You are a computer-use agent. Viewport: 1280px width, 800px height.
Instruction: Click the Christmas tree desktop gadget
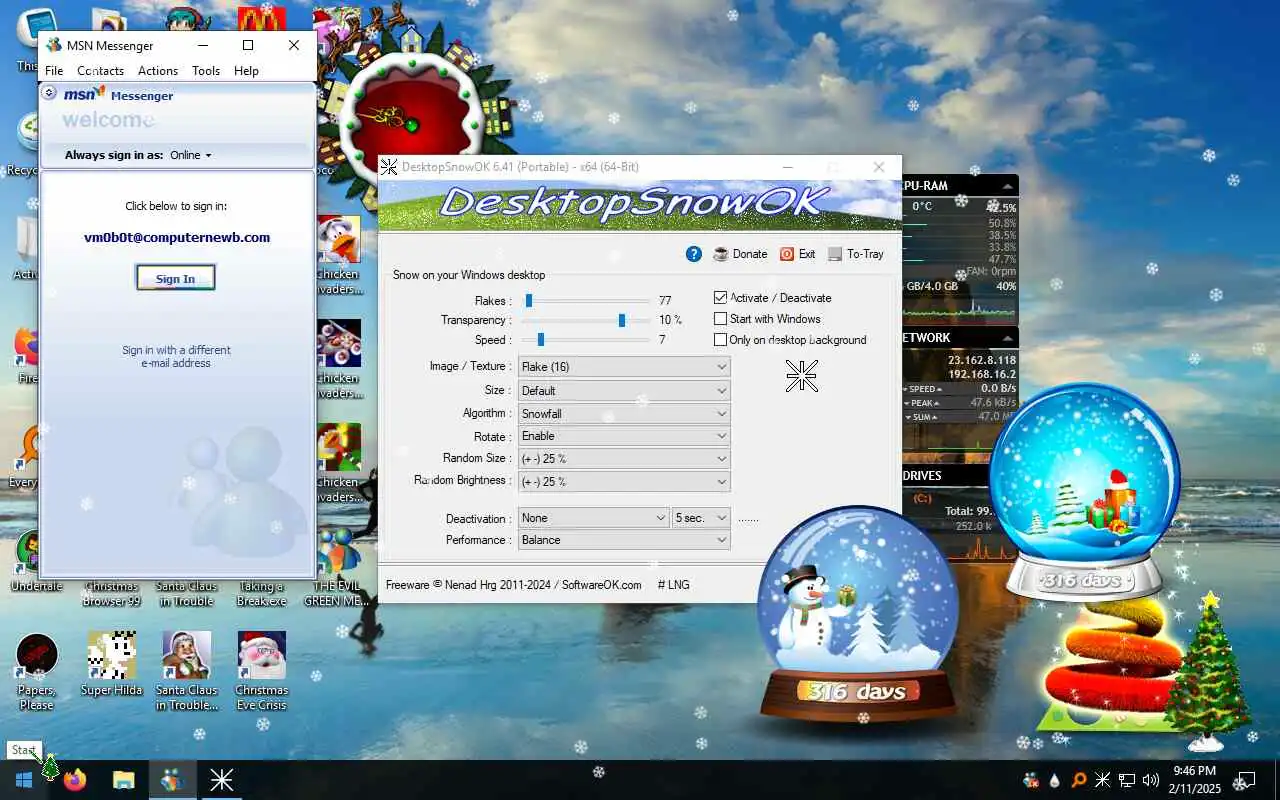[x=1208, y=672]
